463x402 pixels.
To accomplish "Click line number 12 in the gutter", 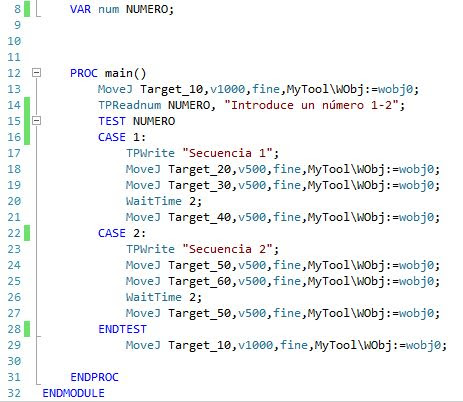I will (14, 73).
